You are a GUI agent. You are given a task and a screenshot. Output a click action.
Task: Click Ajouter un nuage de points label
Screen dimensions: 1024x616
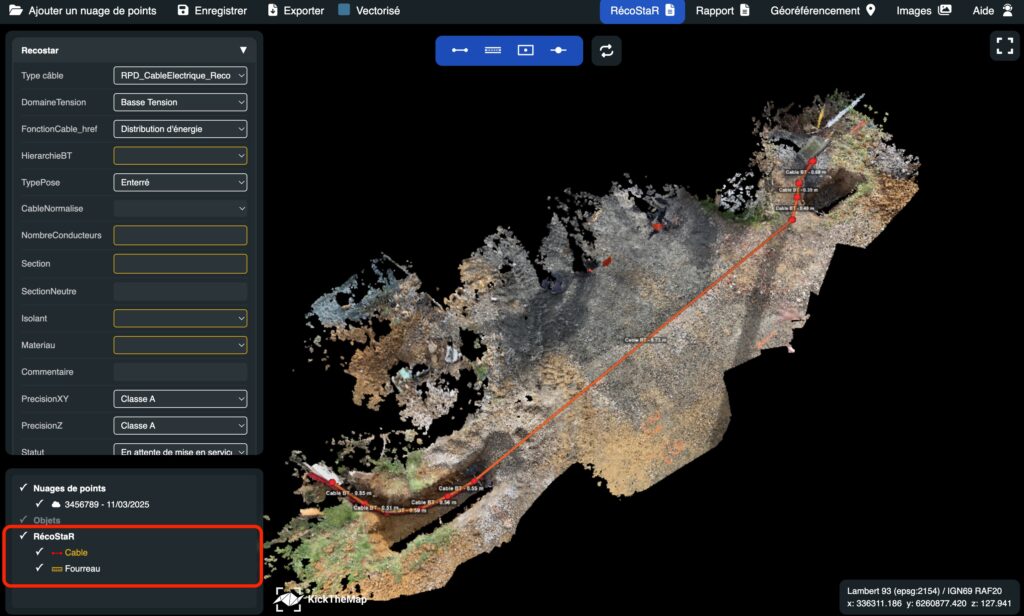click(x=93, y=10)
